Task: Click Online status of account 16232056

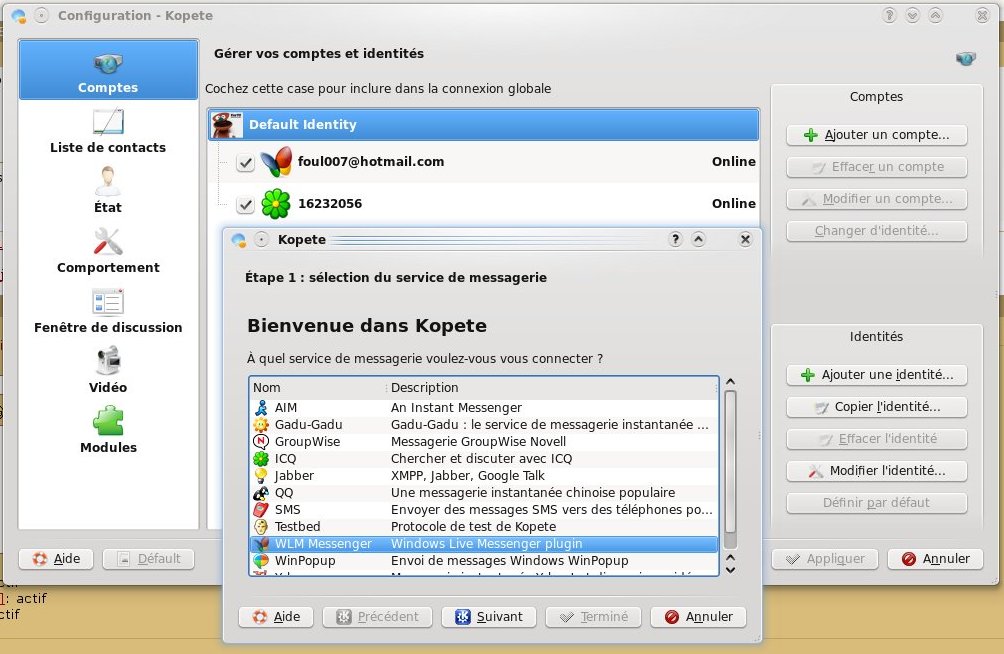Action: (x=734, y=204)
